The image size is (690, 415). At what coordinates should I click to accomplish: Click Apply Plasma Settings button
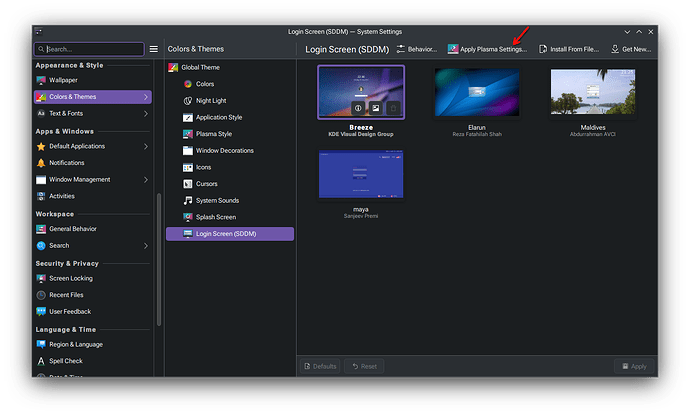click(x=487, y=49)
